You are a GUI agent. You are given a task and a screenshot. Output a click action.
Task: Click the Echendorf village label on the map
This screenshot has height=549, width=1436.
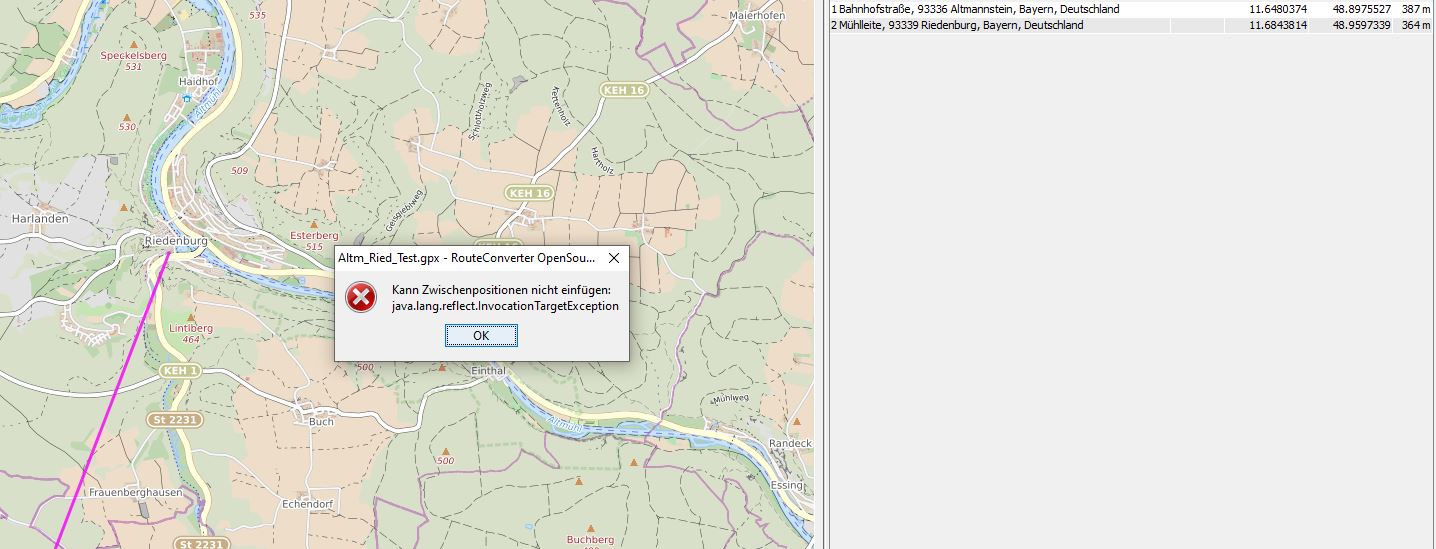tap(306, 504)
